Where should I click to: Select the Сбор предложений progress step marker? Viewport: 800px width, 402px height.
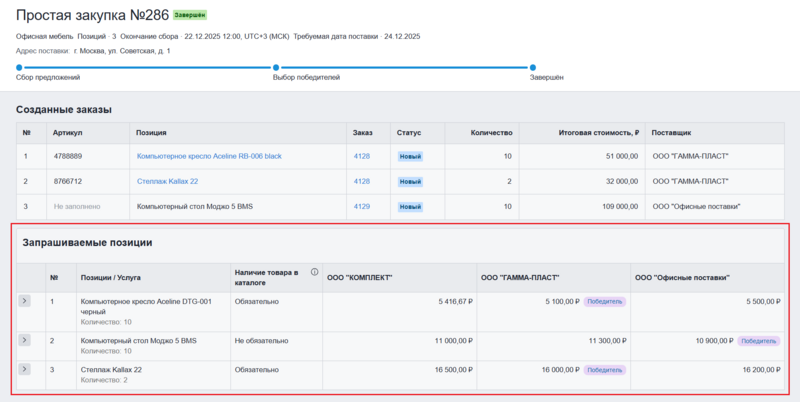click(x=20, y=67)
